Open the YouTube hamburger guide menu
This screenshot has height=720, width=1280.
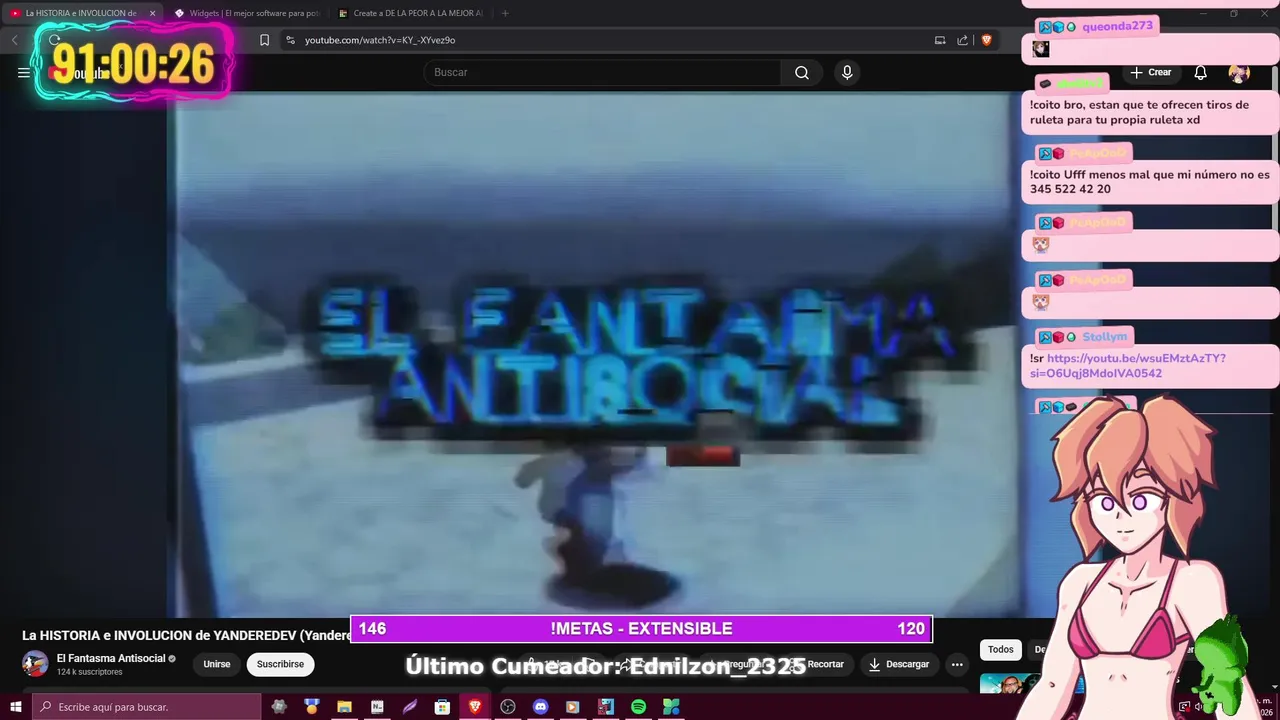click(24, 72)
